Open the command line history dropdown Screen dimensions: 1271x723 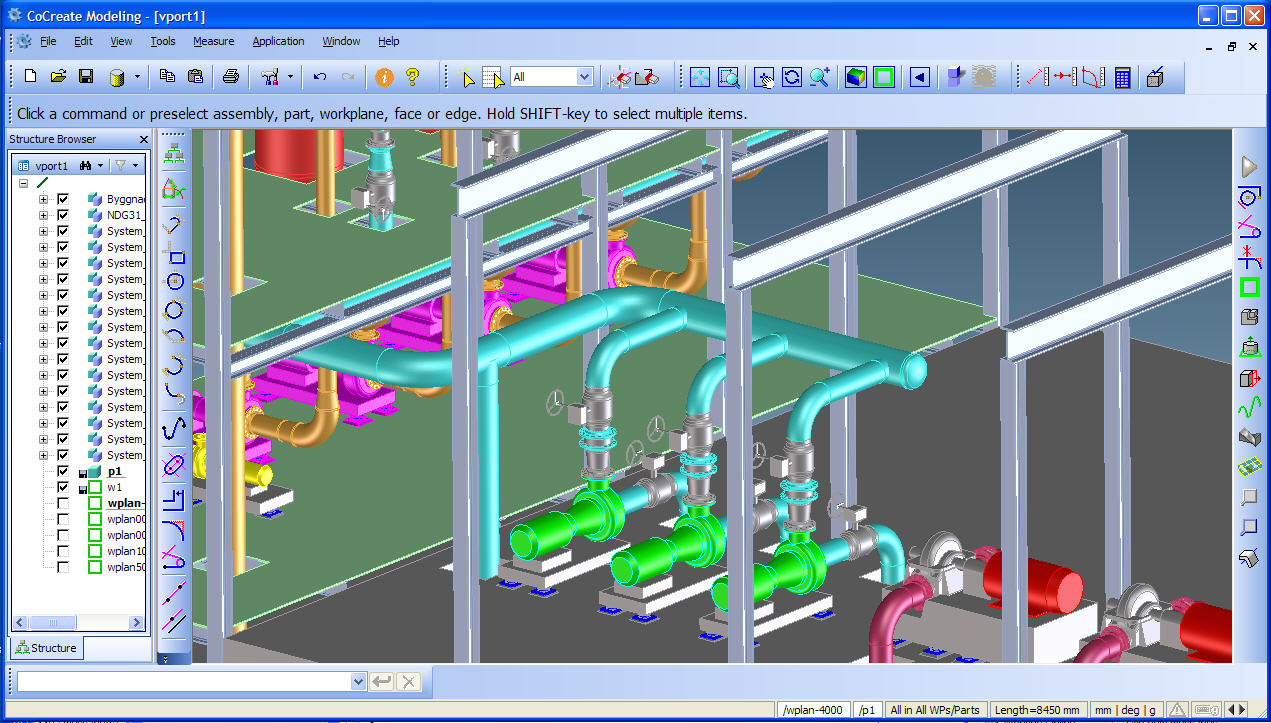tap(359, 681)
